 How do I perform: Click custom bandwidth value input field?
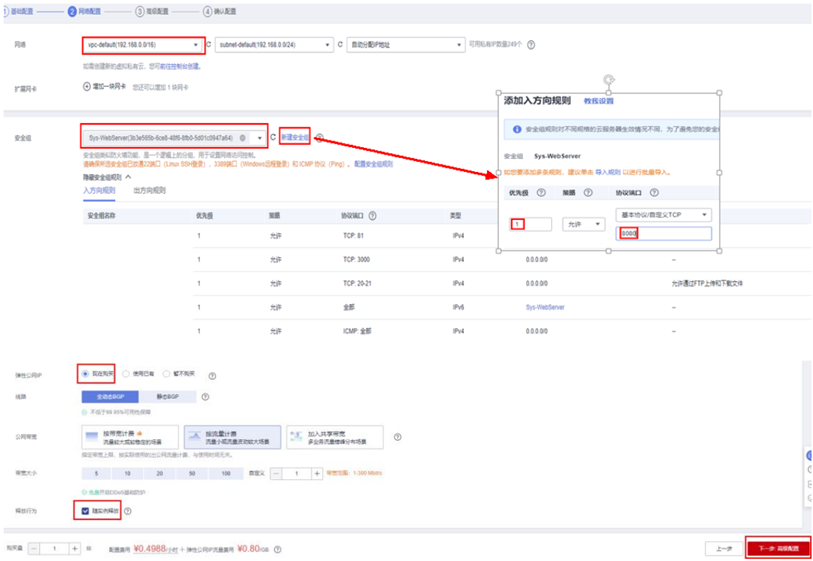pos(297,473)
